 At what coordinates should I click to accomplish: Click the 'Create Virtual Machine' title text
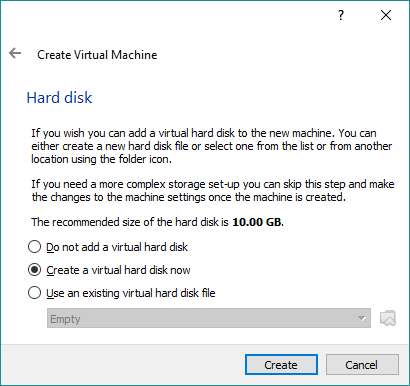pyautogui.click(x=97, y=55)
